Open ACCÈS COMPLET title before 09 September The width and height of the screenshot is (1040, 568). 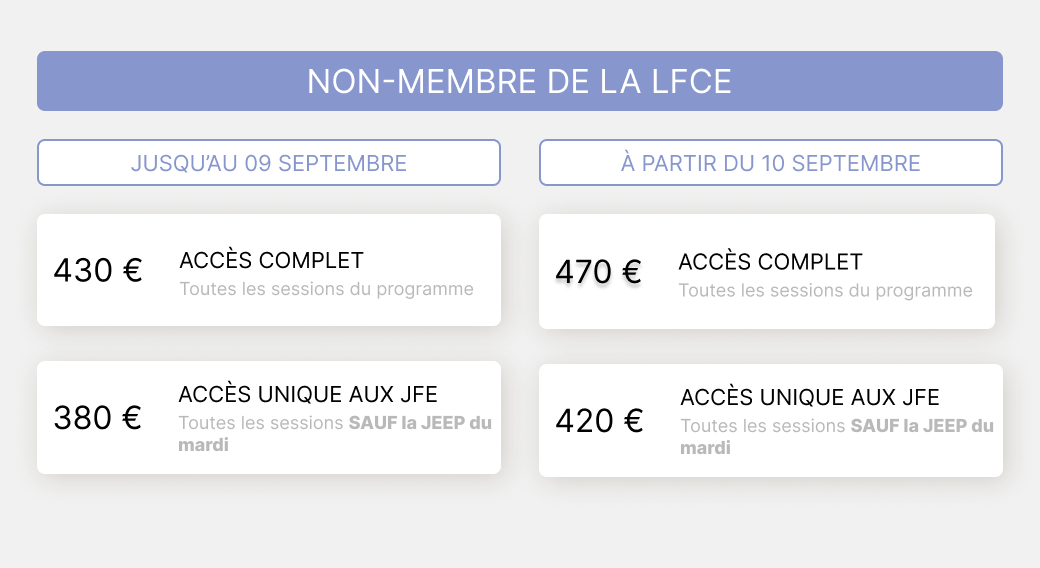[x=271, y=261]
